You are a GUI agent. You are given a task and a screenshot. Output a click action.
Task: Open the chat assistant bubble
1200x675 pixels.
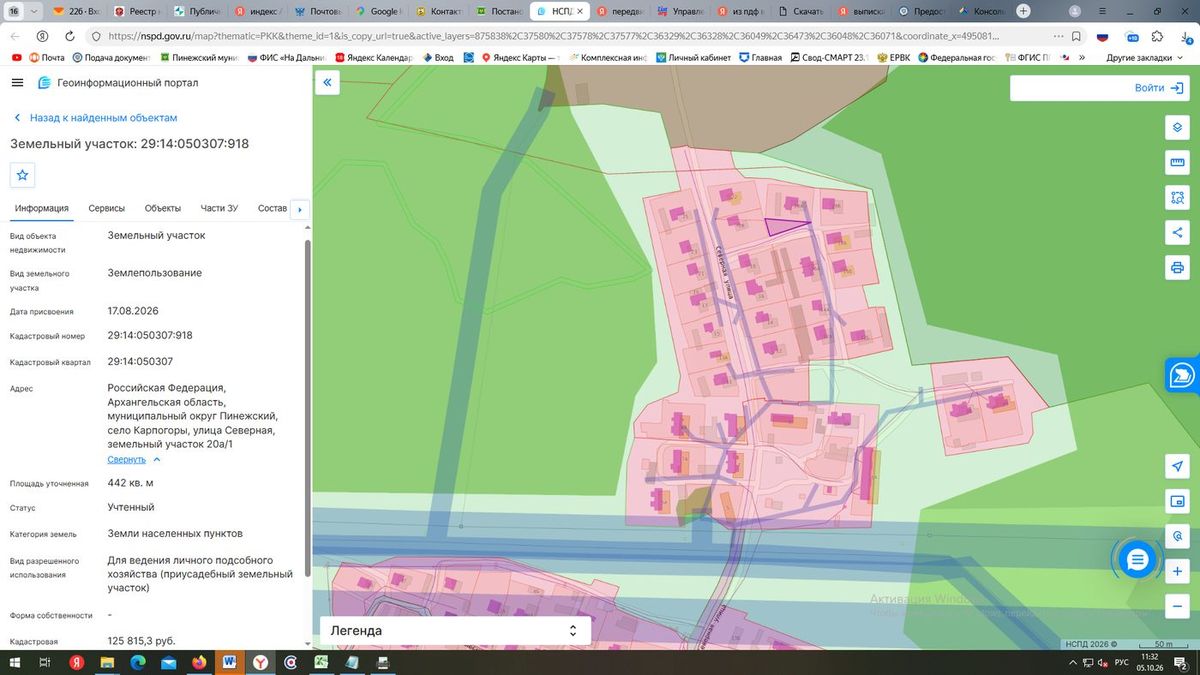pyautogui.click(x=1137, y=561)
